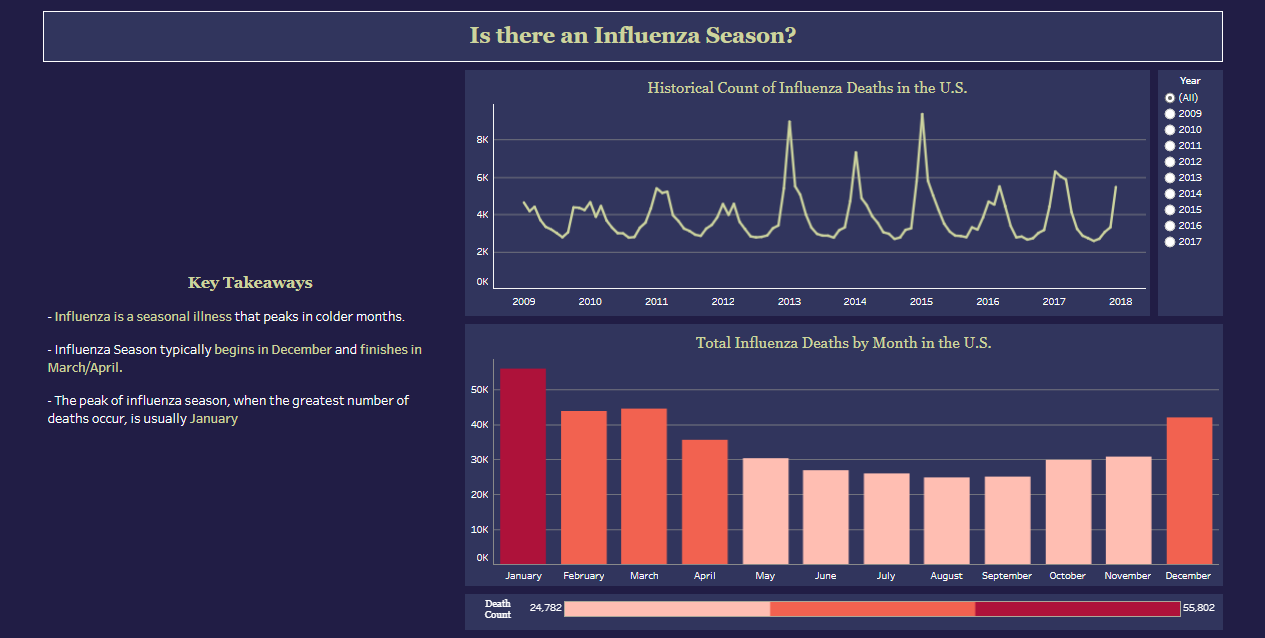Viewport: 1265px width, 638px height.
Task: Select year 2012 in the Year filter
Action: coord(1170,161)
